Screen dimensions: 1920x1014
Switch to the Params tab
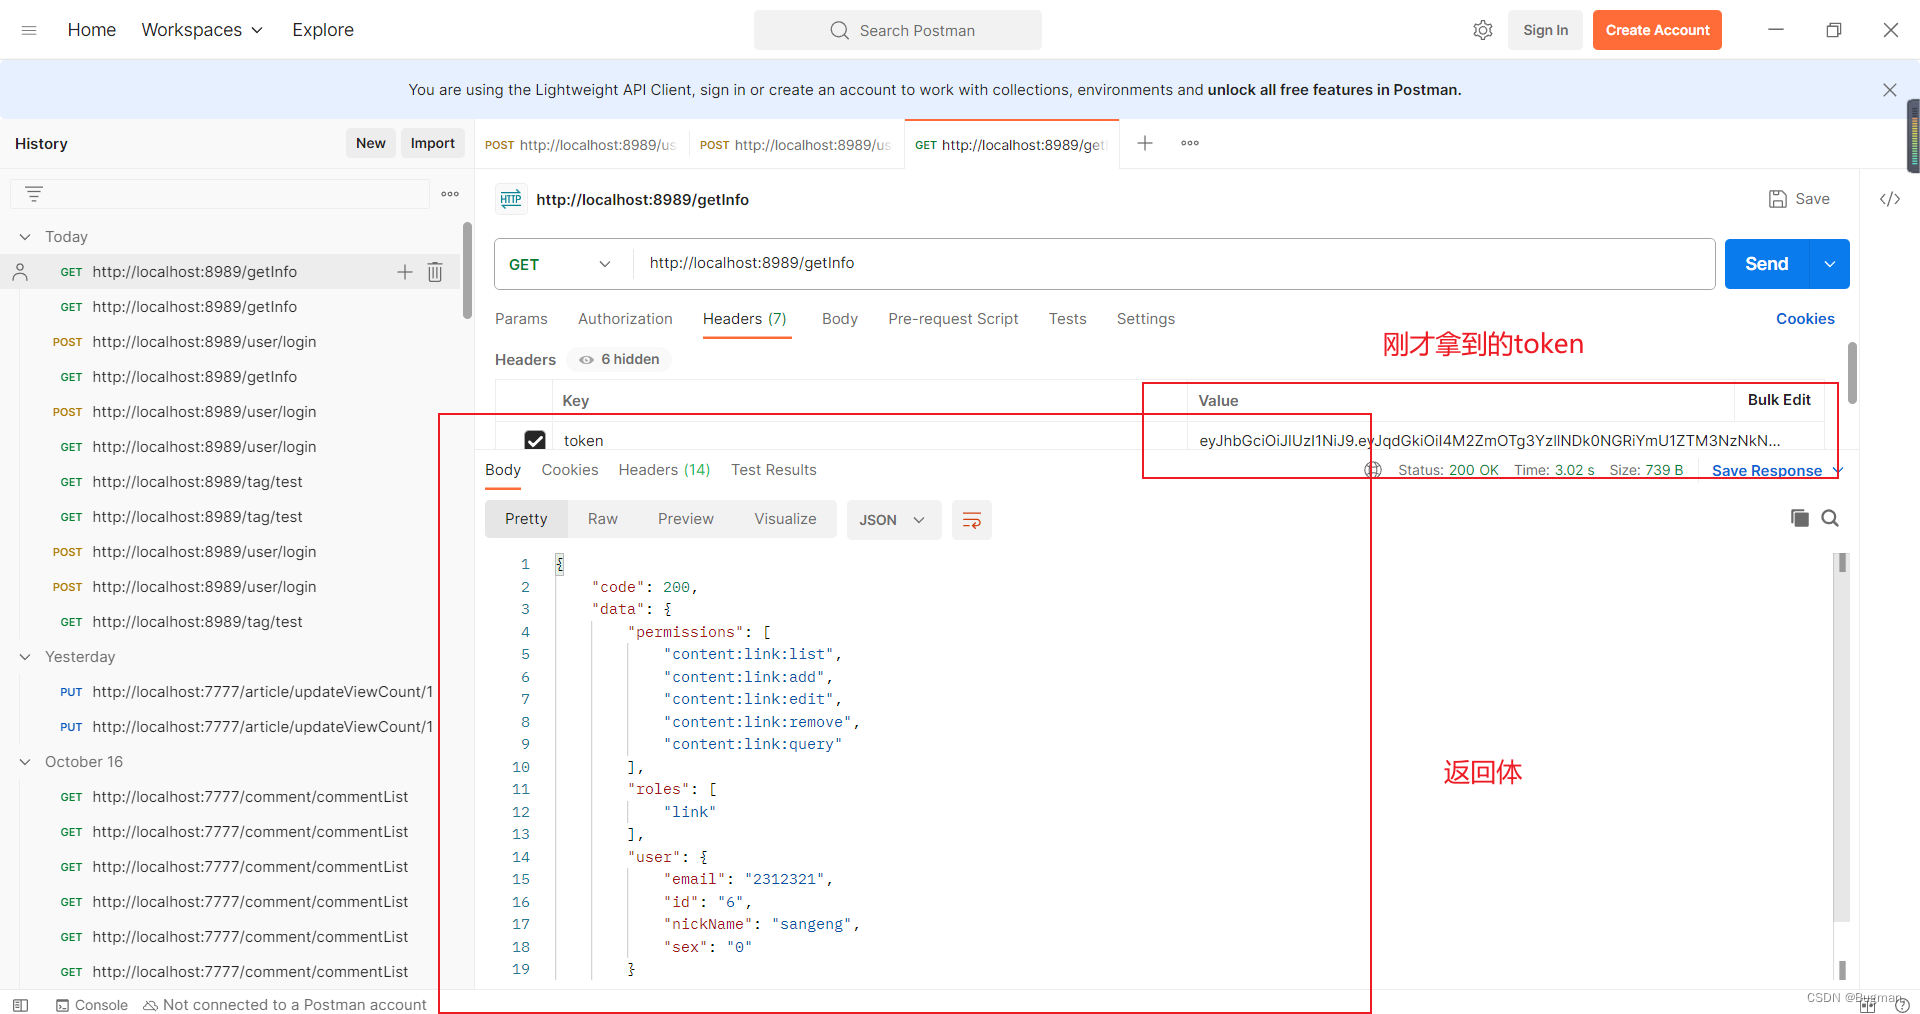coord(521,319)
